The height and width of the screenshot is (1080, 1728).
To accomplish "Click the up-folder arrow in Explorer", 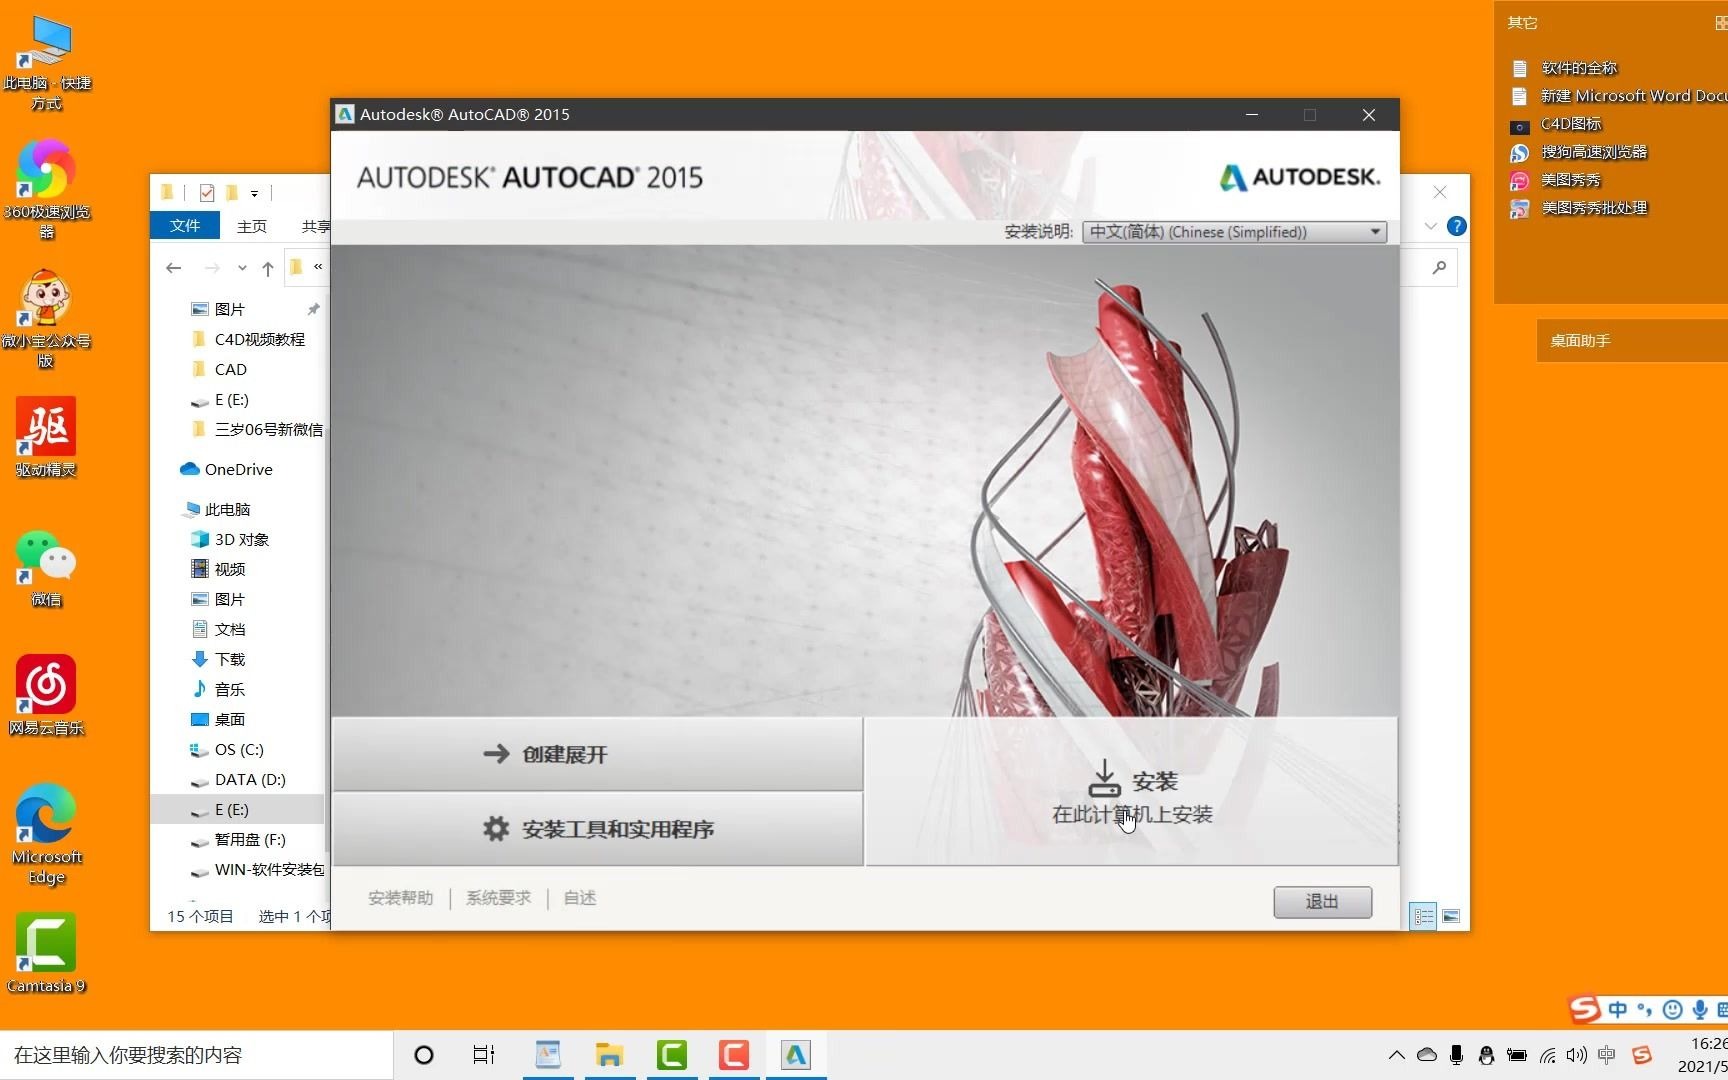I will [268, 268].
